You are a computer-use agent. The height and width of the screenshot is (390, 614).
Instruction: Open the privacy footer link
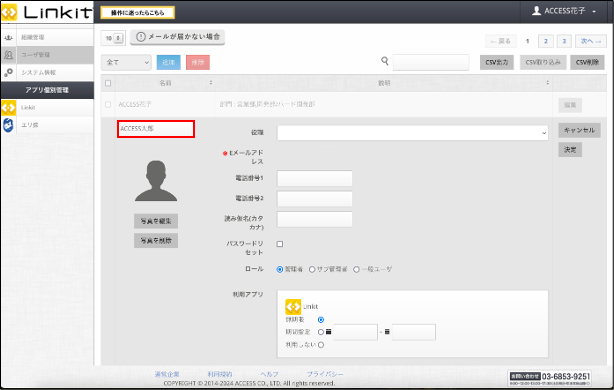(325, 374)
